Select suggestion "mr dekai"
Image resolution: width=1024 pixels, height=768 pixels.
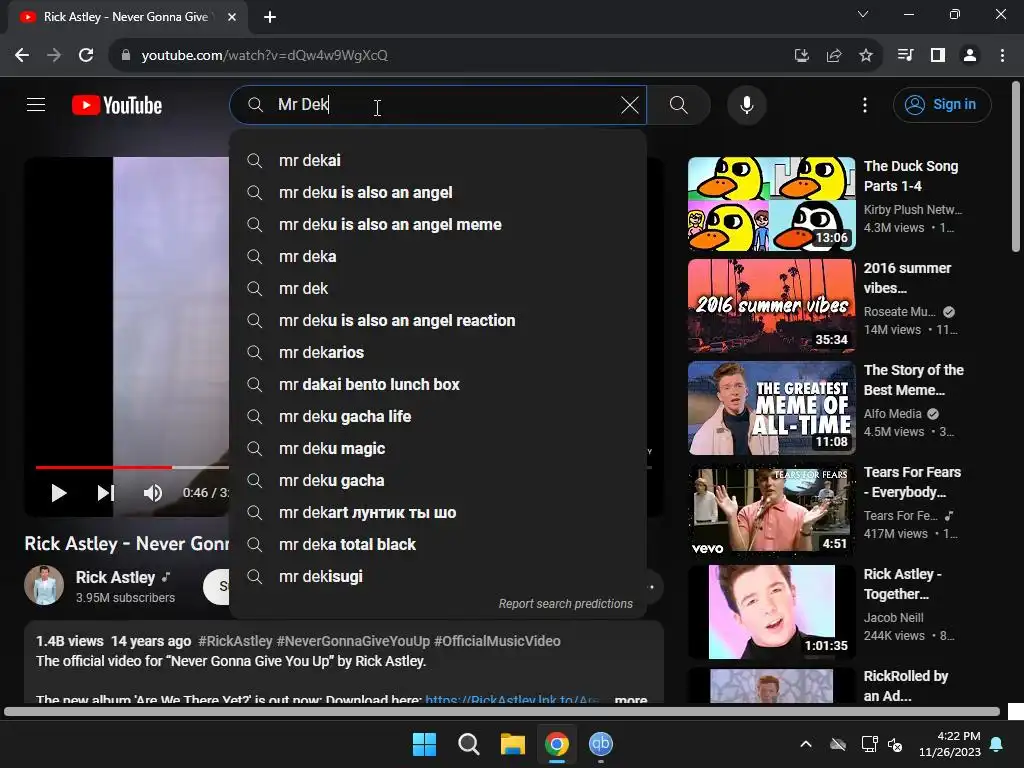[438, 160]
